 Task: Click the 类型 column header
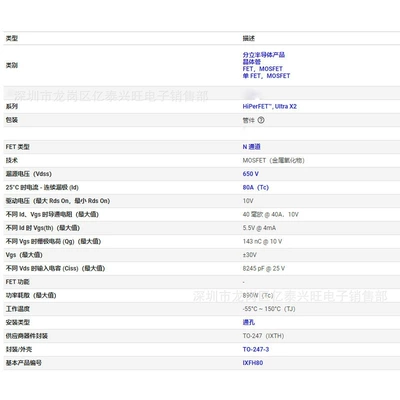12,38
